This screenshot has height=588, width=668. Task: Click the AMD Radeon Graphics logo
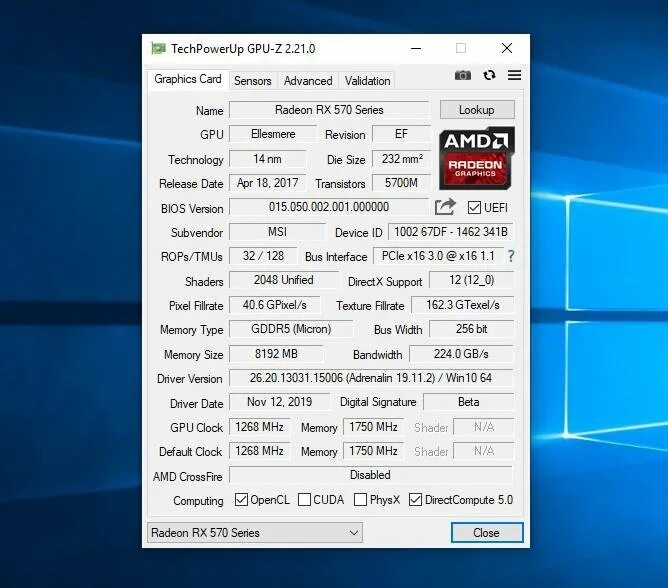point(477,158)
